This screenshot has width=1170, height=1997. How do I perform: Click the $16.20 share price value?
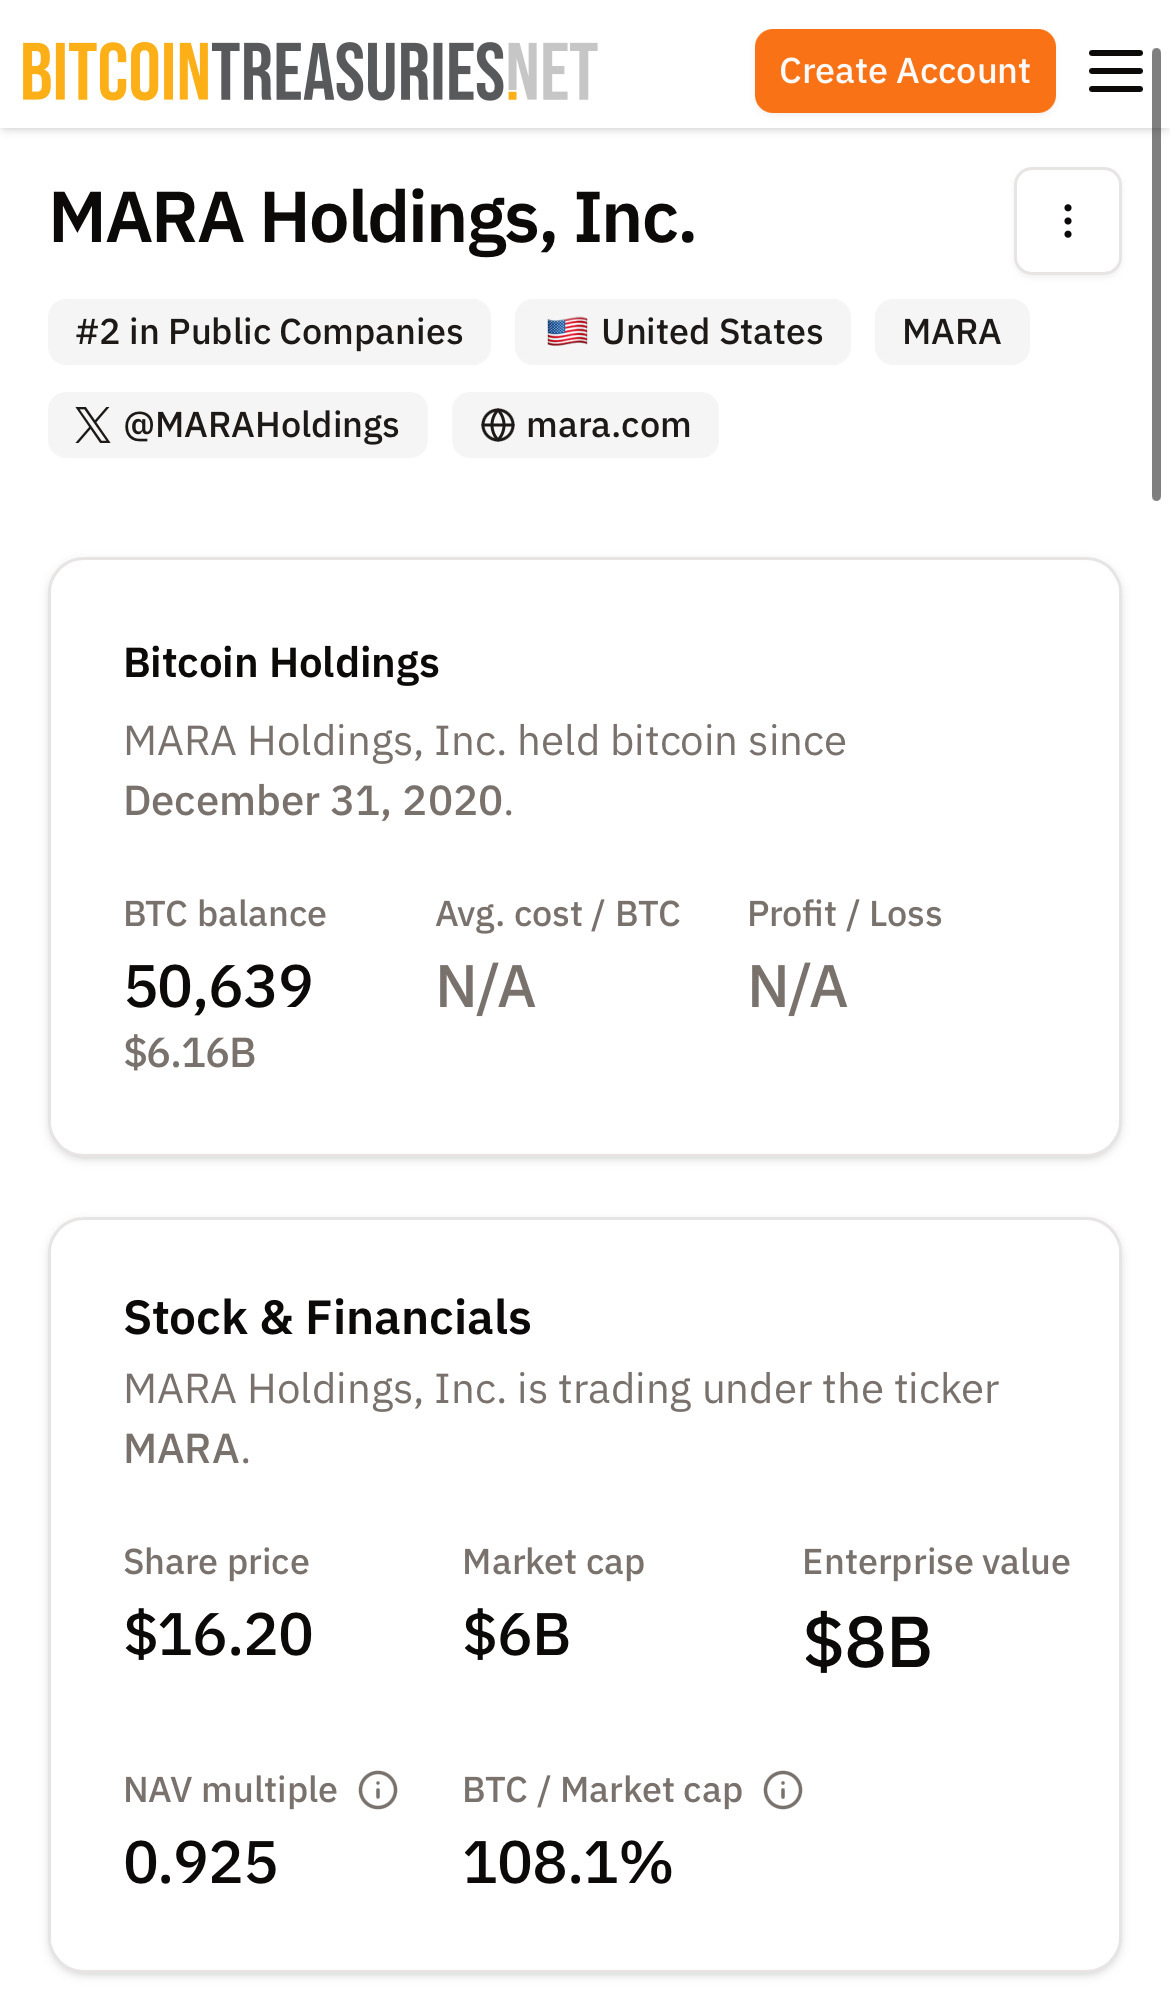(x=218, y=1635)
